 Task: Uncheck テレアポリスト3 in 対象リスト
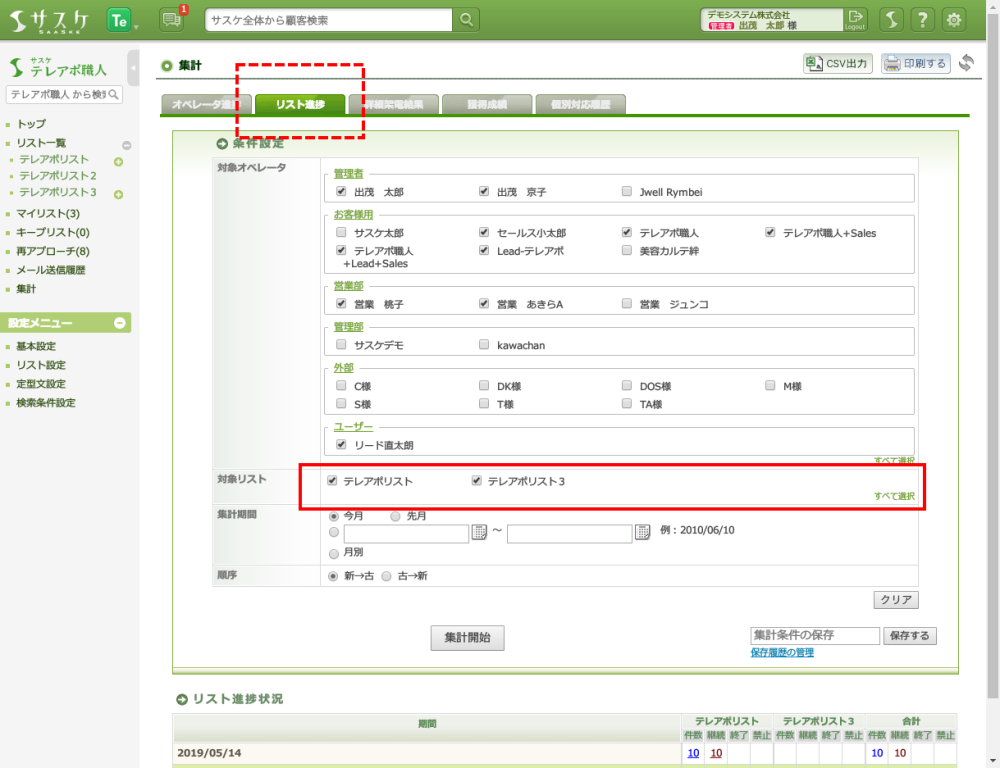477,481
